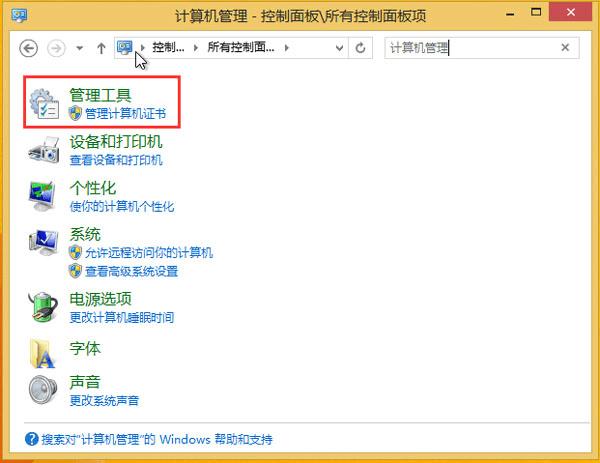Screen dimensions: 600x463
Task: Click shield icon beside 管理计算机证书
Action: click(x=75, y=113)
